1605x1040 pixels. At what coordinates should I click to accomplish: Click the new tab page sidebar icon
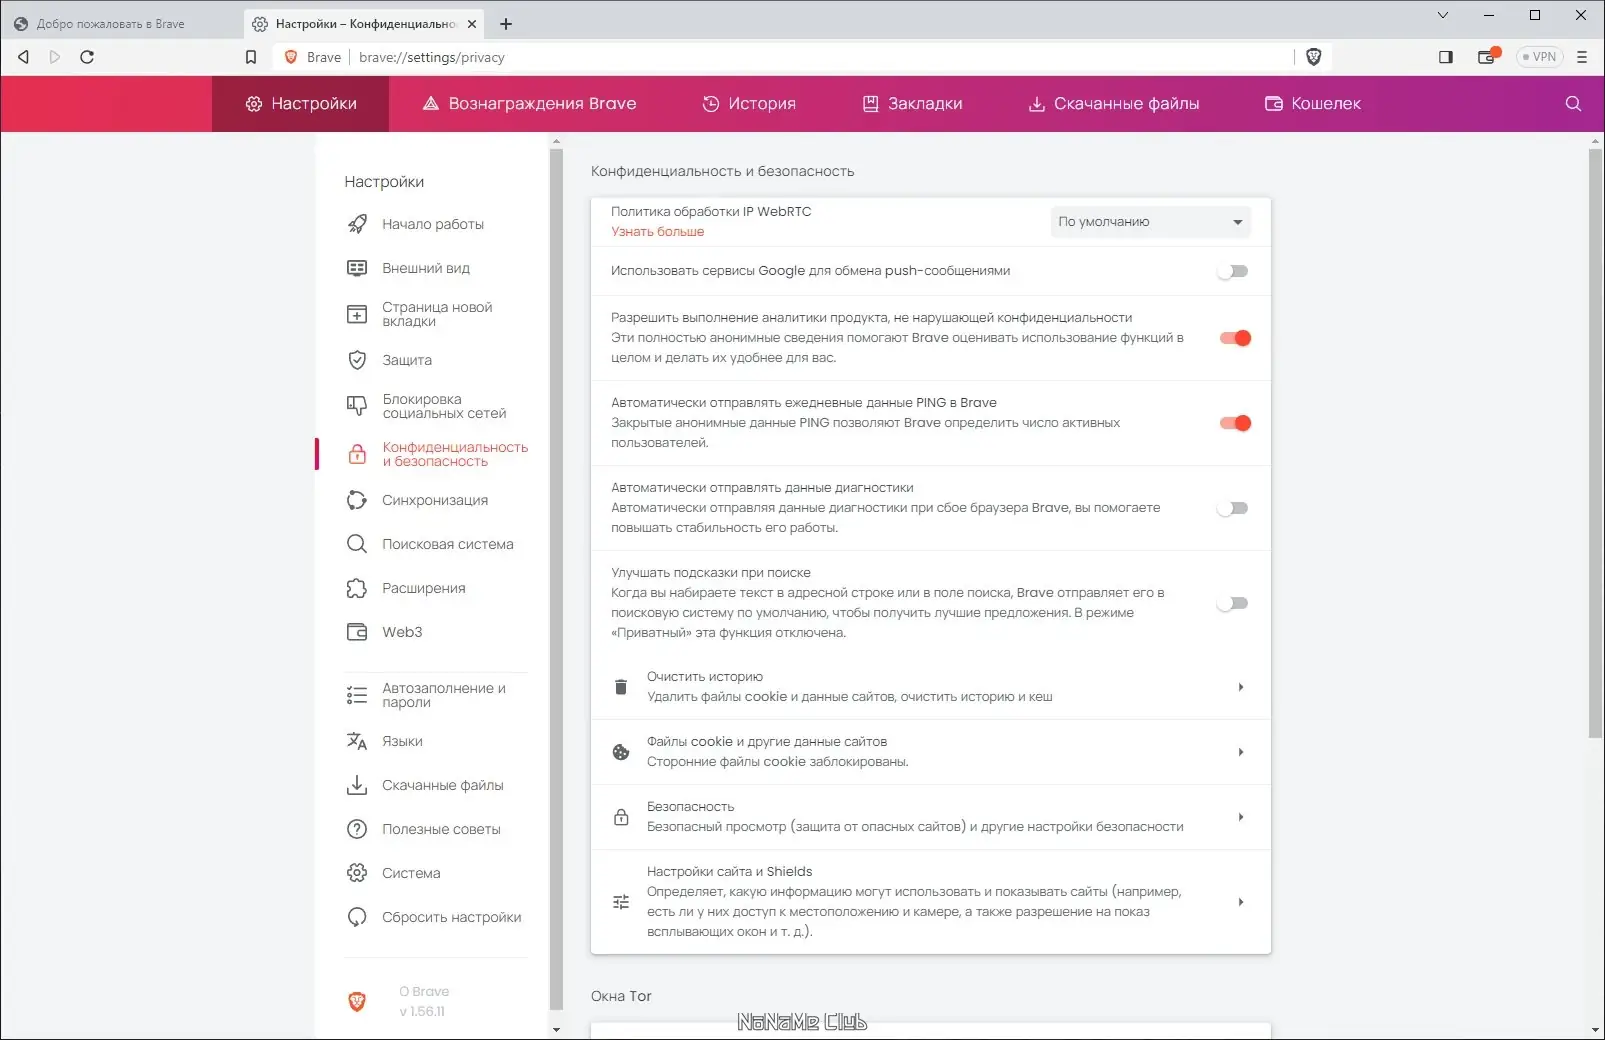357,314
